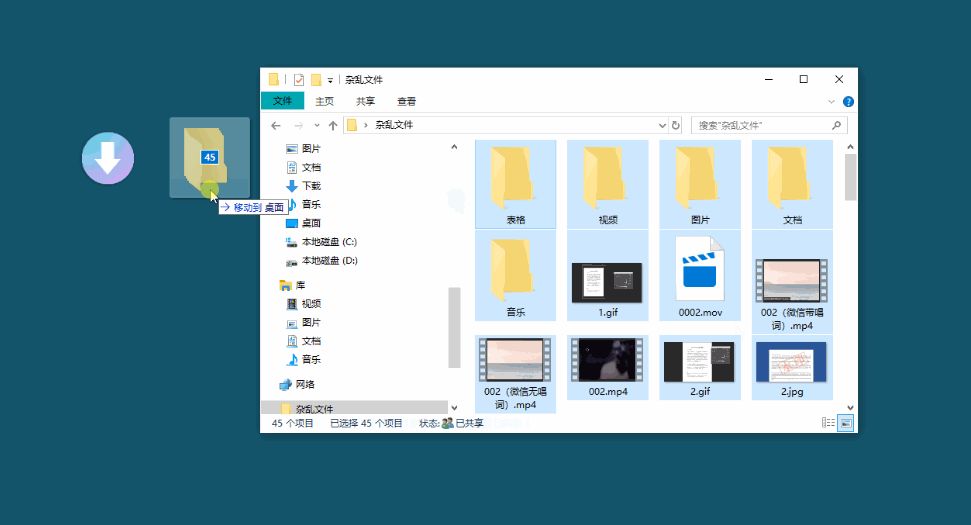Click the round download arrow desktop icon
The width and height of the screenshot is (971, 525).
(108, 158)
